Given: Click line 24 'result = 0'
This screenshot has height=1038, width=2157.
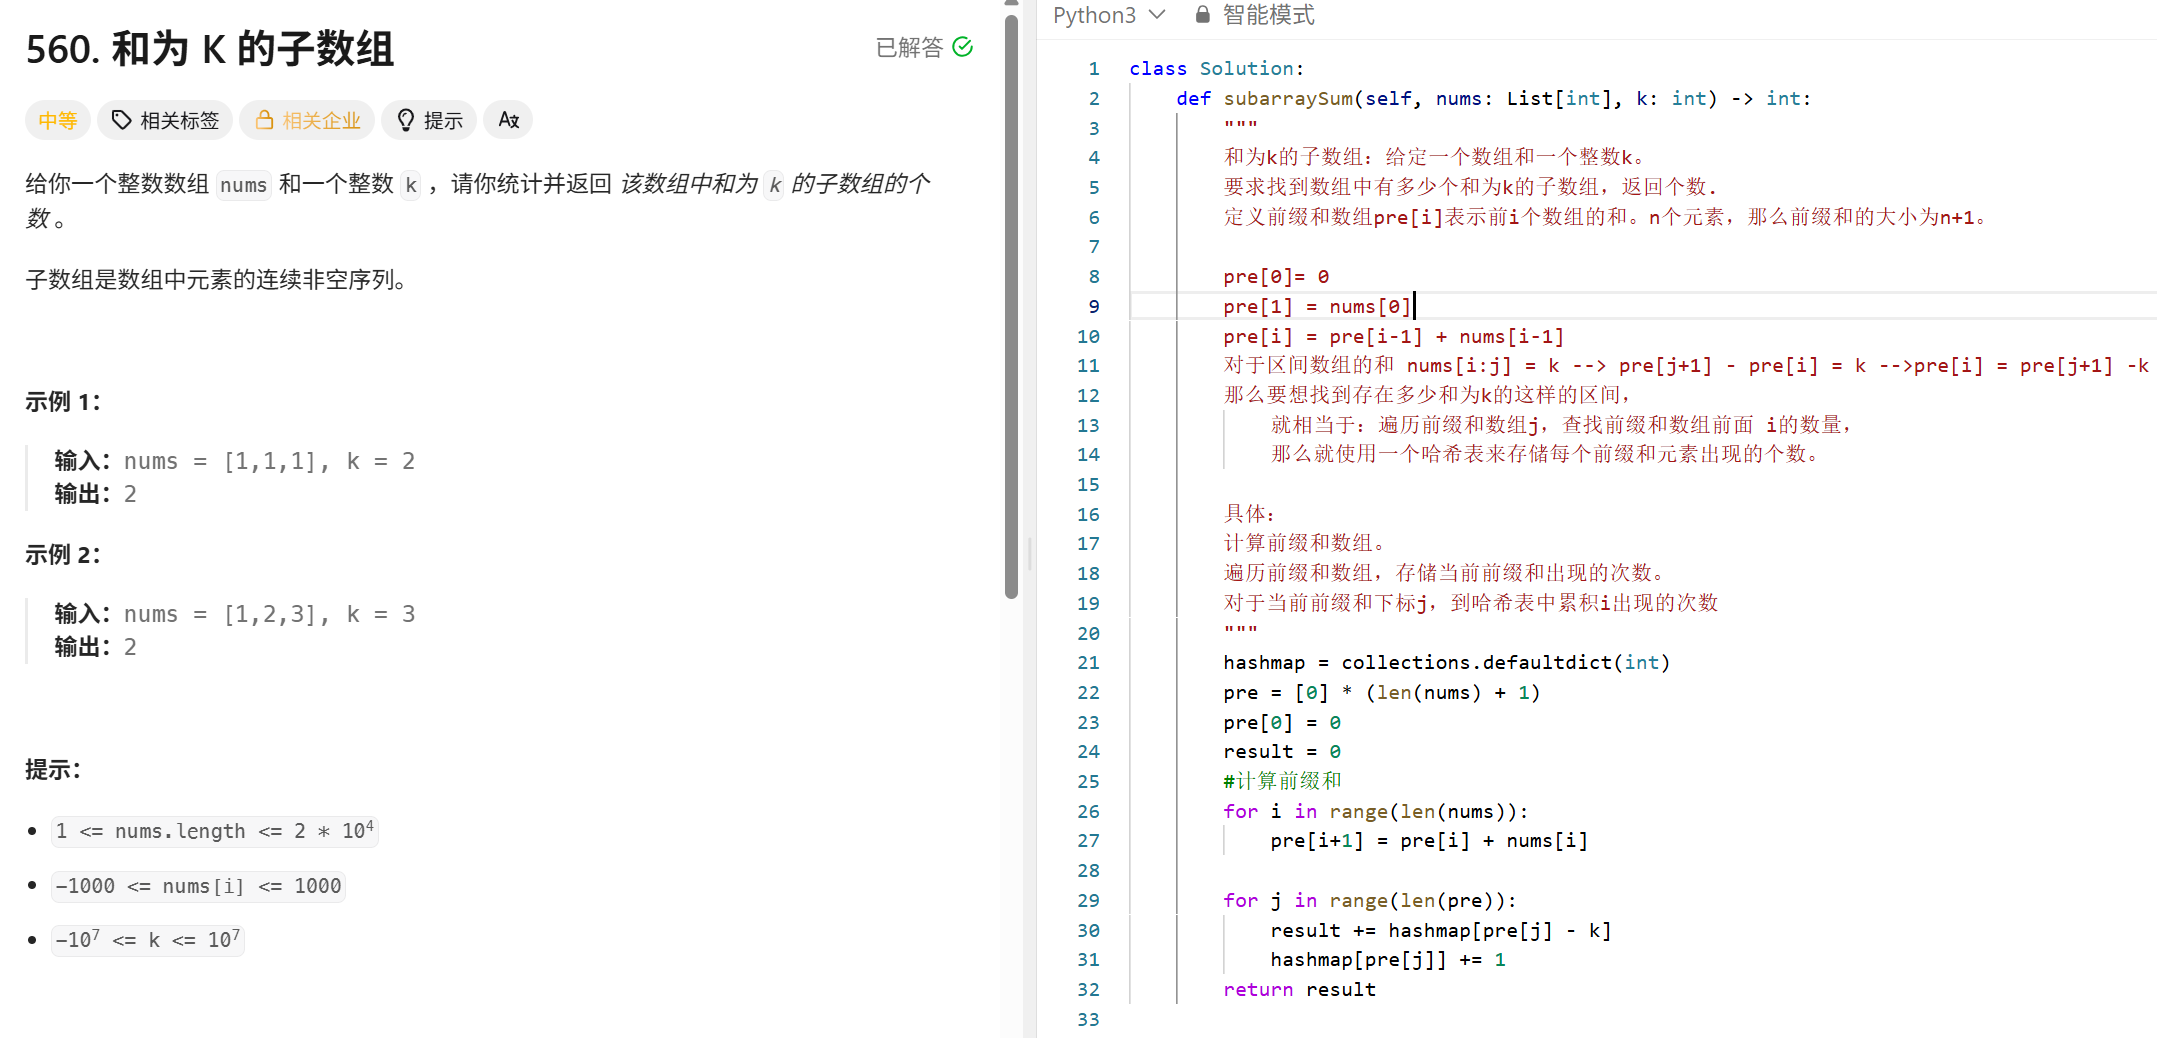Looking at the screenshot, I should point(1282,751).
